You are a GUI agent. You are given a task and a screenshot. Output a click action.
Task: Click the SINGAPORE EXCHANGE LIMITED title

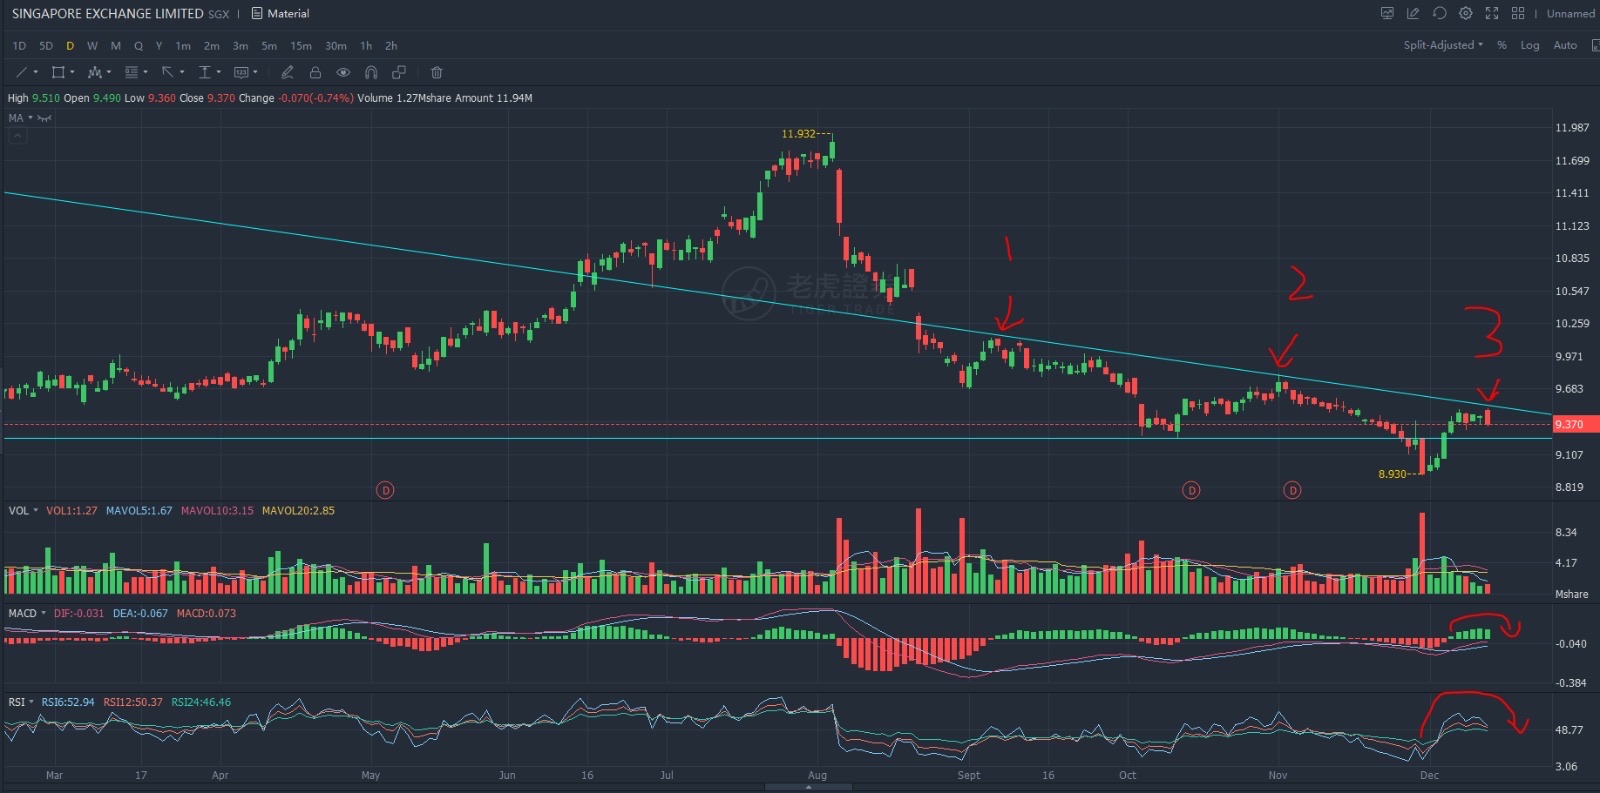pyautogui.click(x=108, y=14)
